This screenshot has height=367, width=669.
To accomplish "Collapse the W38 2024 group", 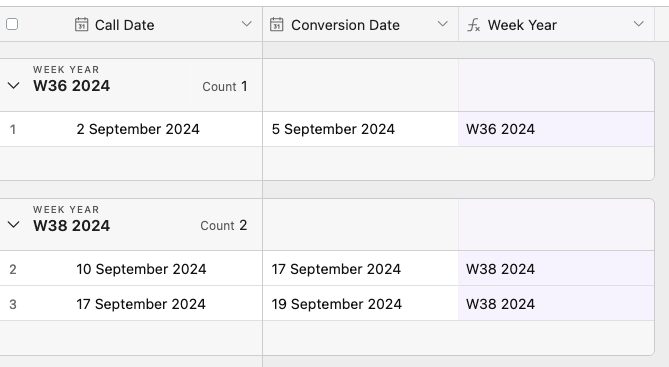I will coord(14,224).
